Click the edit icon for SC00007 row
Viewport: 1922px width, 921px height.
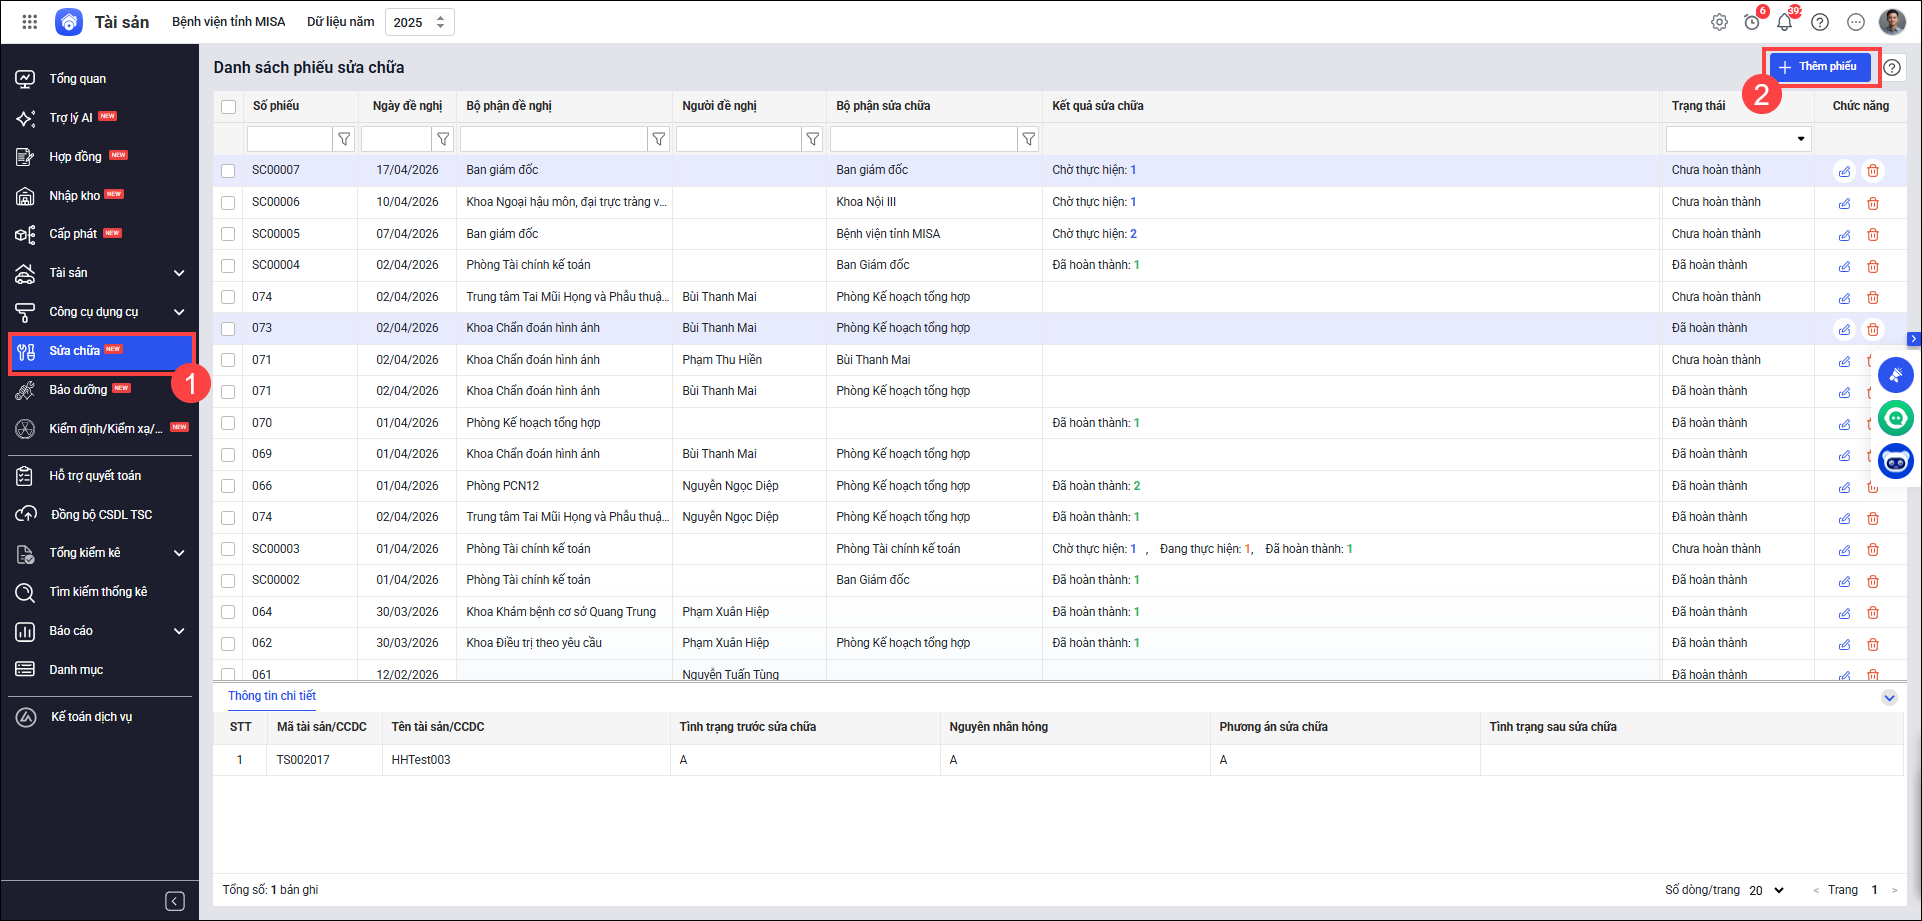point(1844,171)
